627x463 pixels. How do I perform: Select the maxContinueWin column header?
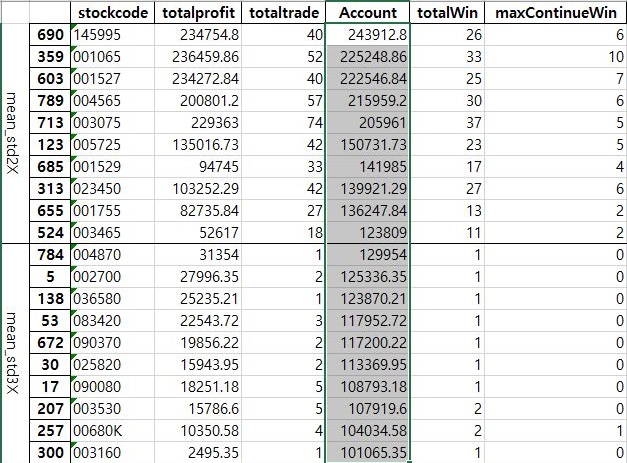pyautogui.click(x=555, y=13)
